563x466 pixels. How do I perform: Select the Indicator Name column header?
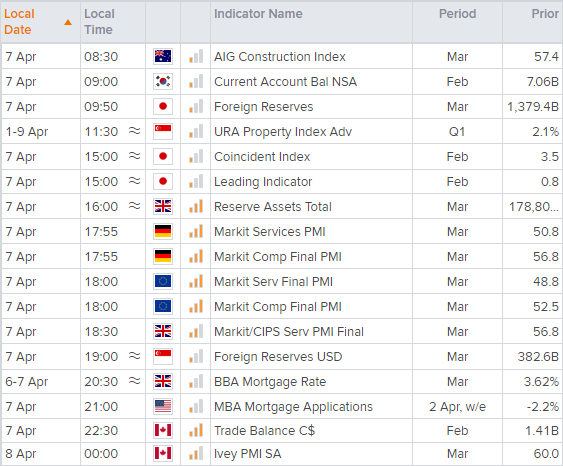[x=258, y=14]
